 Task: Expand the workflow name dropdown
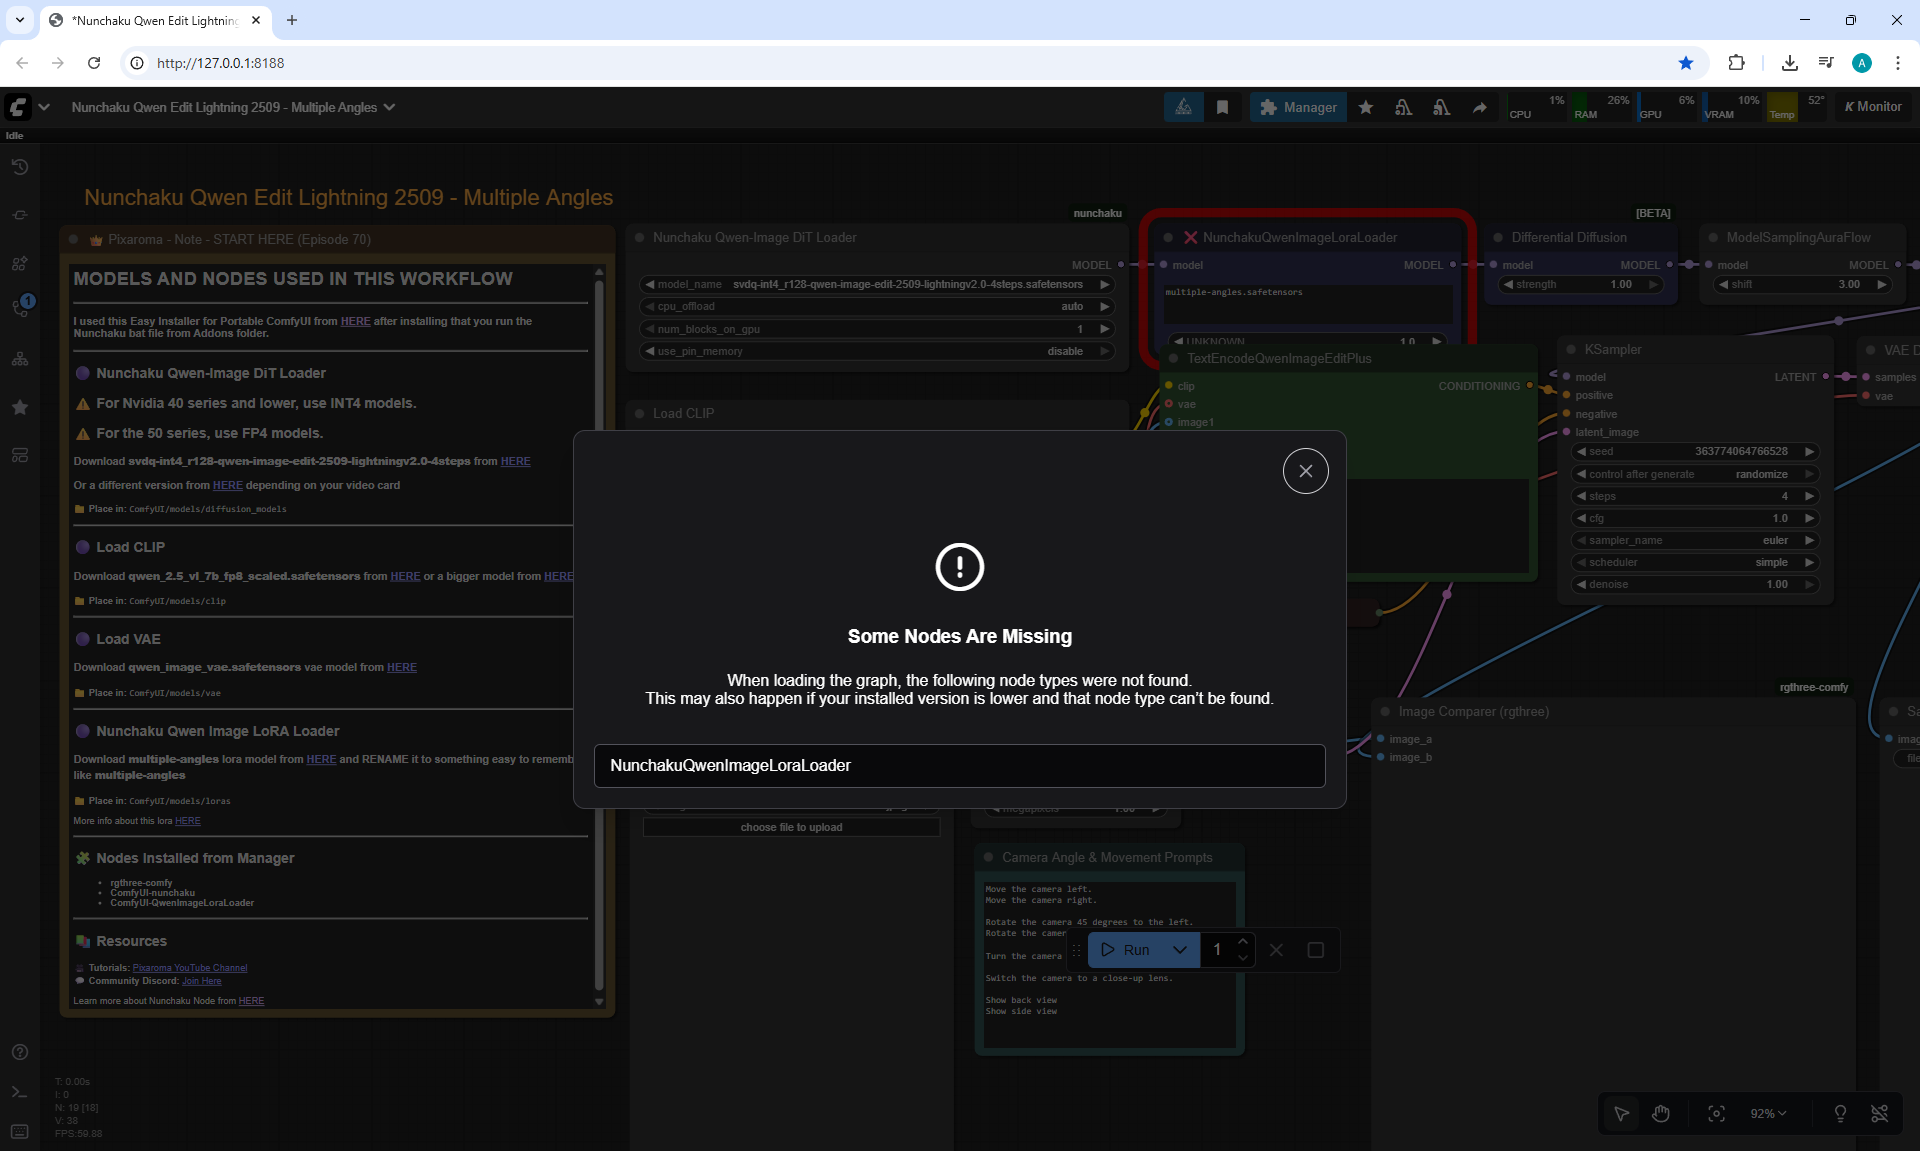[389, 107]
